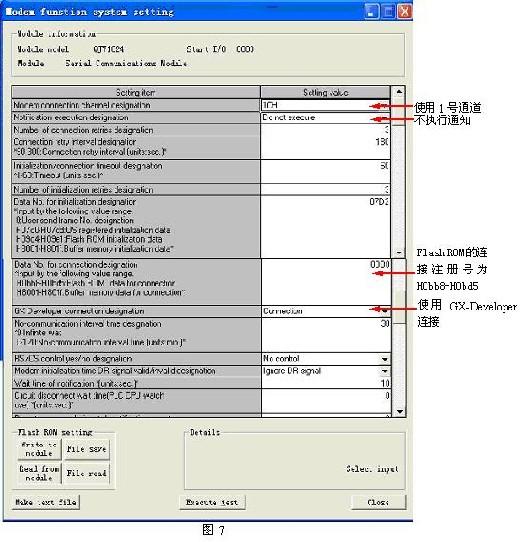Select the Data No. for initialization value cell

pyautogui.click(x=325, y=226)
